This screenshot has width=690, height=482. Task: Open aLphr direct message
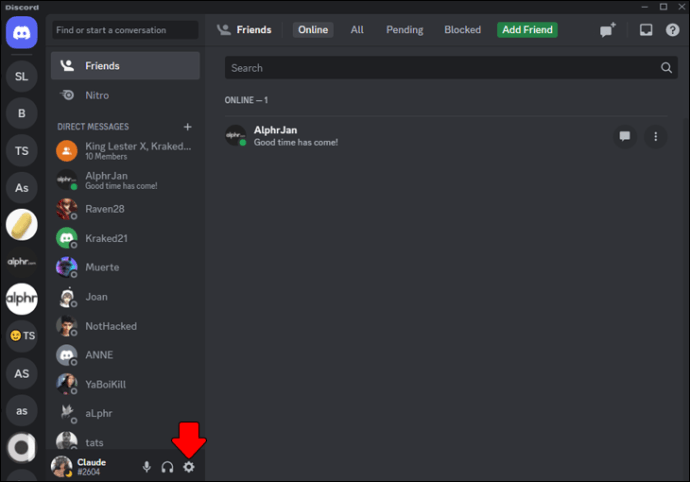coord(125,413)
